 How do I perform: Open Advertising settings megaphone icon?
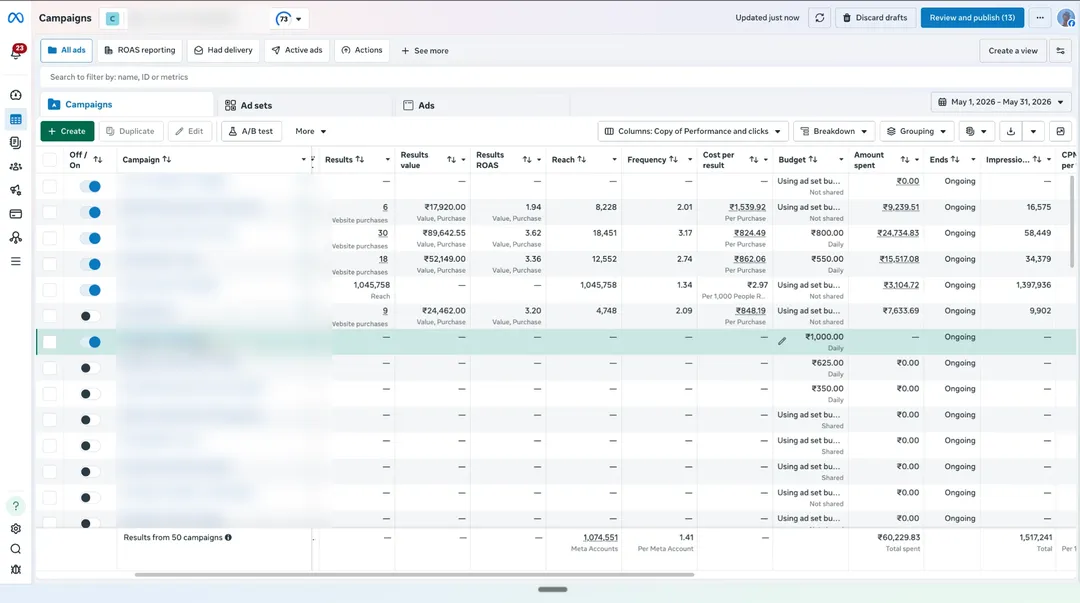point(16,190)
